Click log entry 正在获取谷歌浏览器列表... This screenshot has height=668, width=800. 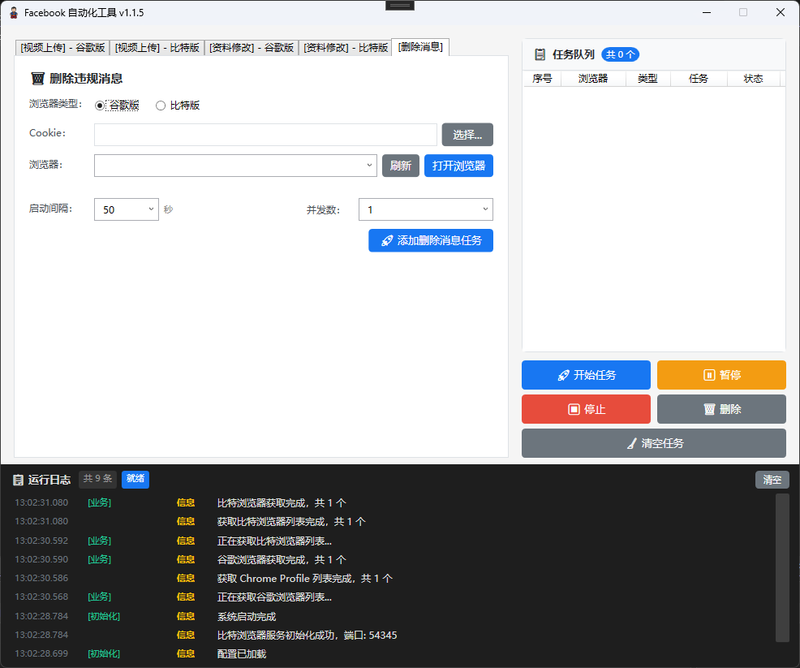tap(274, 597)
